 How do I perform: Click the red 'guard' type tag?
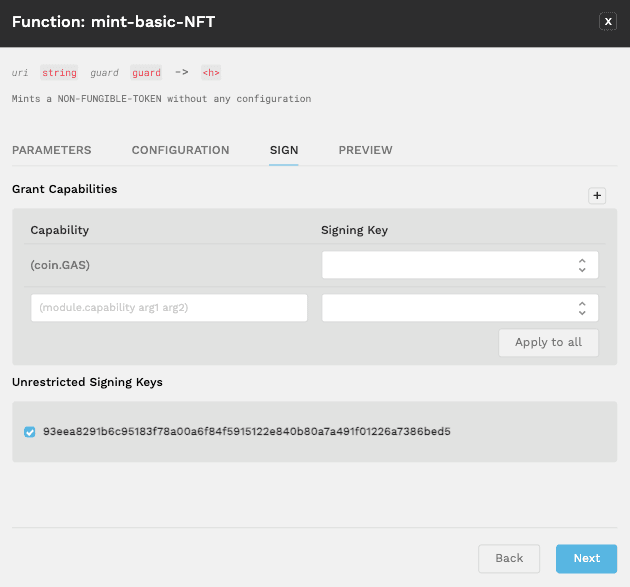[x=146, y=73]
